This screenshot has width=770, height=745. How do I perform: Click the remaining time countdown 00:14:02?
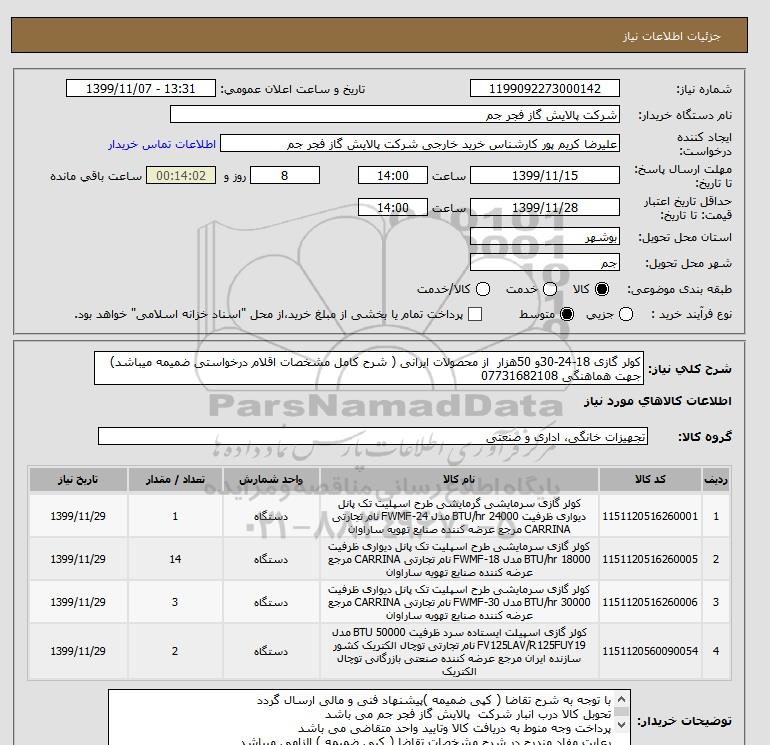181,175
